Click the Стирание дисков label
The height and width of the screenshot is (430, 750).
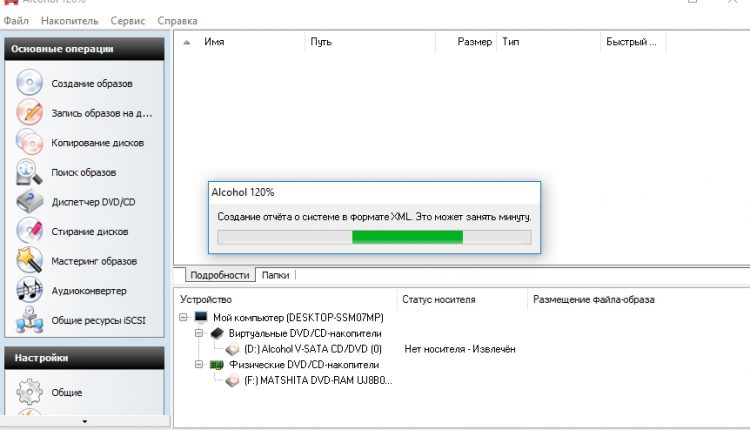click(90, 232)
